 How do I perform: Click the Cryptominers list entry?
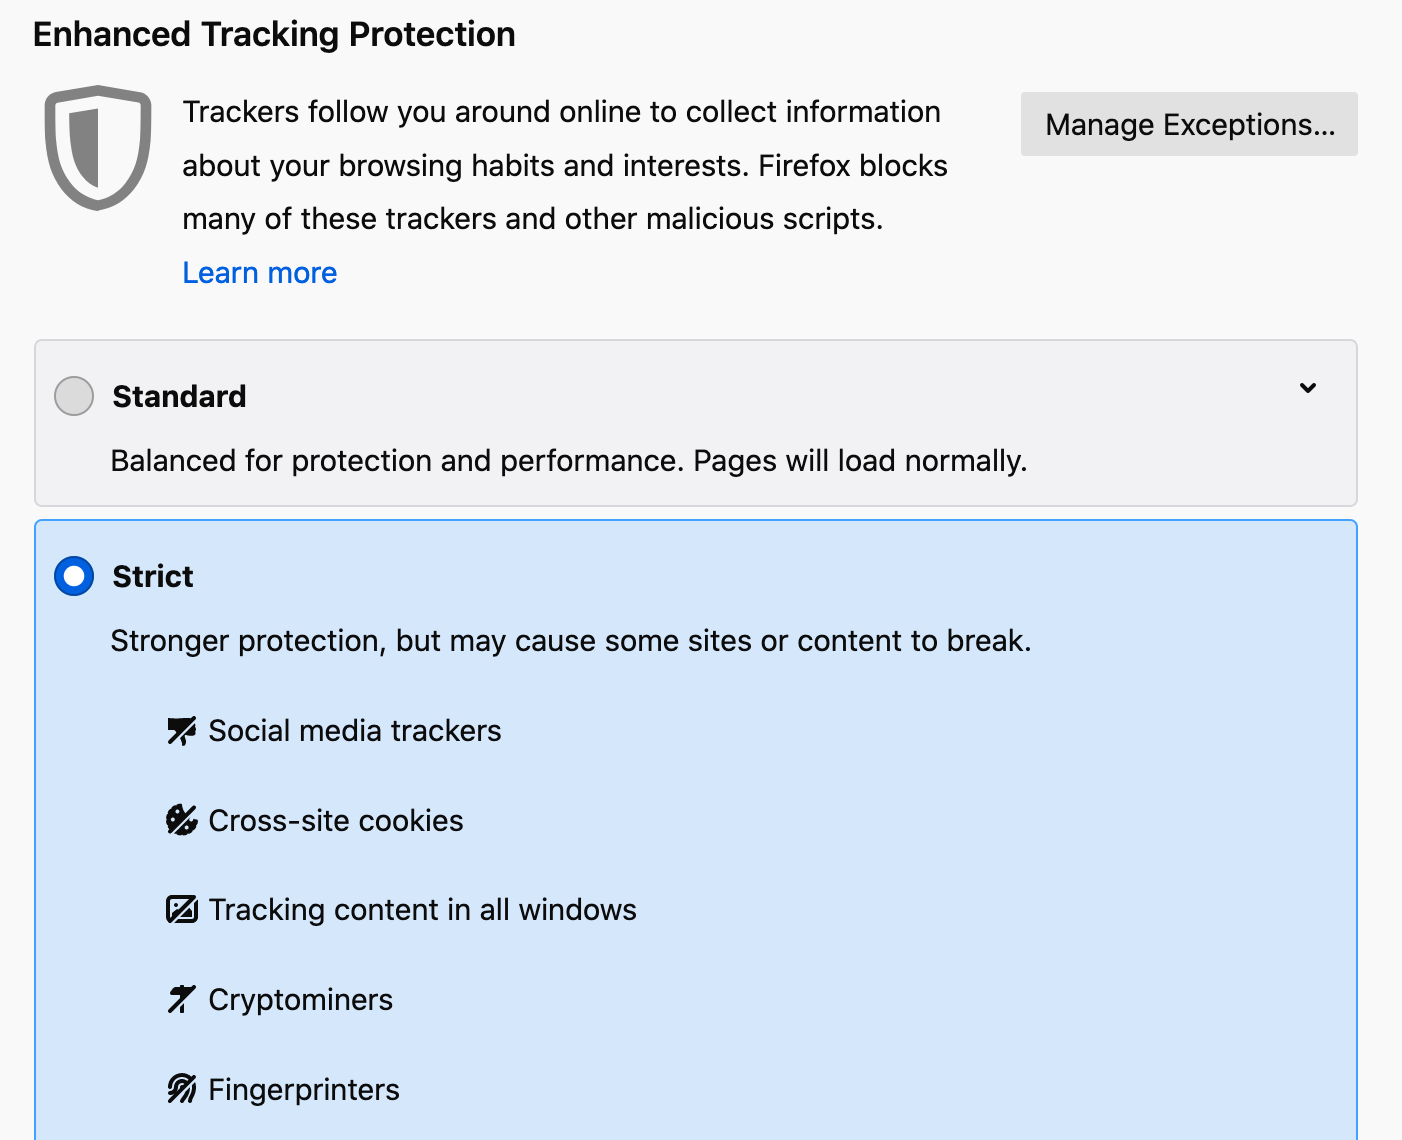[x=300, y=999]
